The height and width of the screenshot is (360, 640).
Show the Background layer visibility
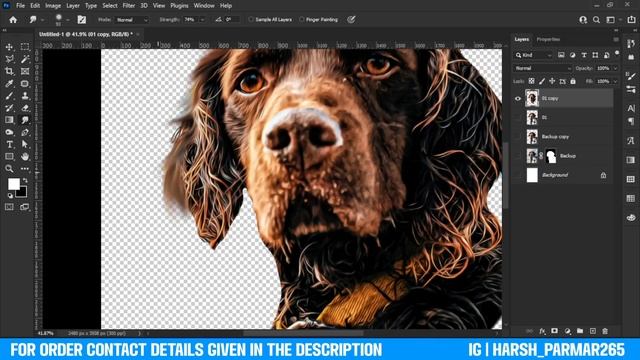[x=518, y=175]
